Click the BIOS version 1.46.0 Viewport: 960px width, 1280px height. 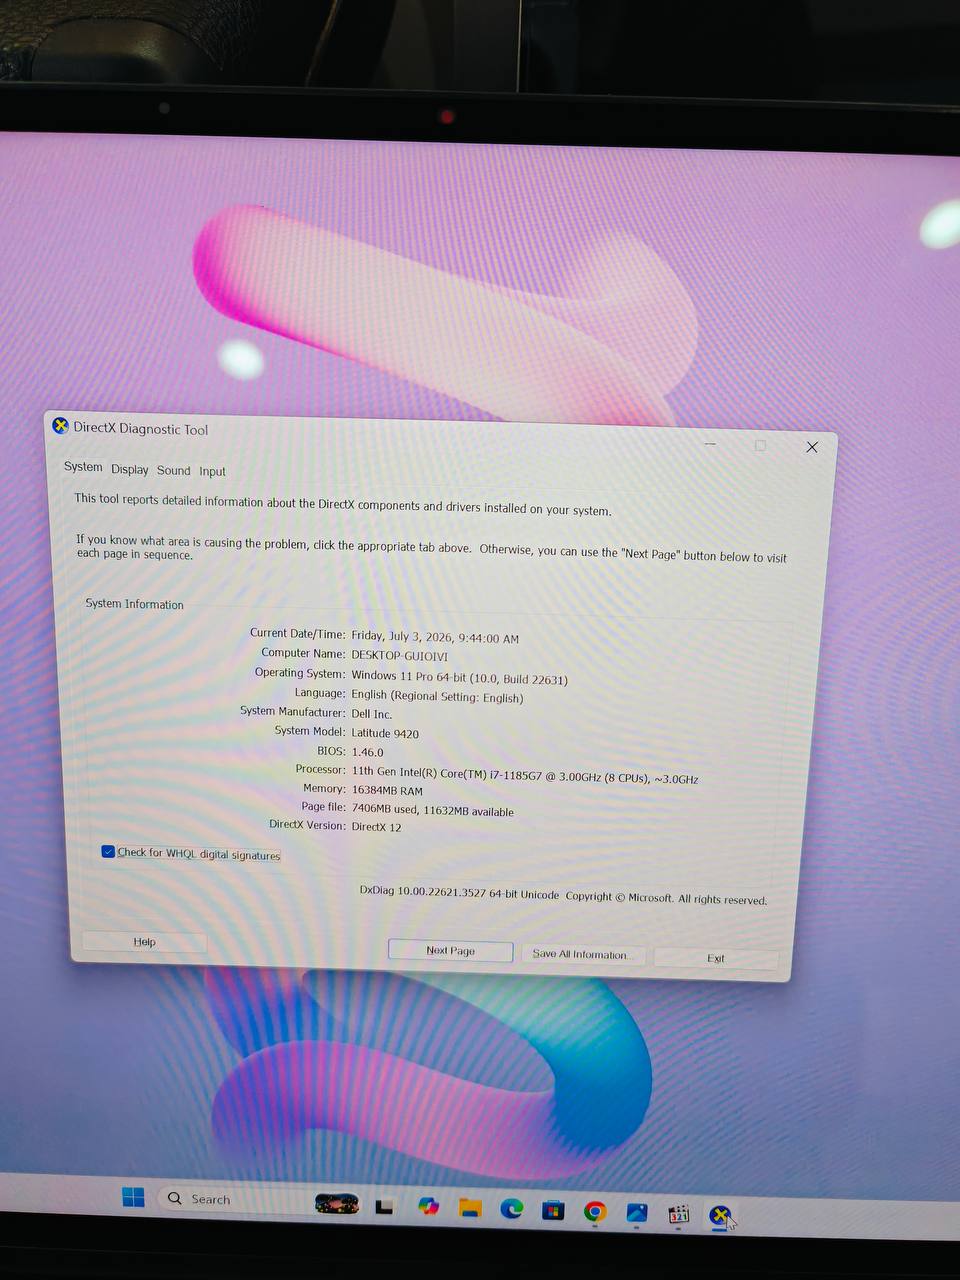point(367,752)
